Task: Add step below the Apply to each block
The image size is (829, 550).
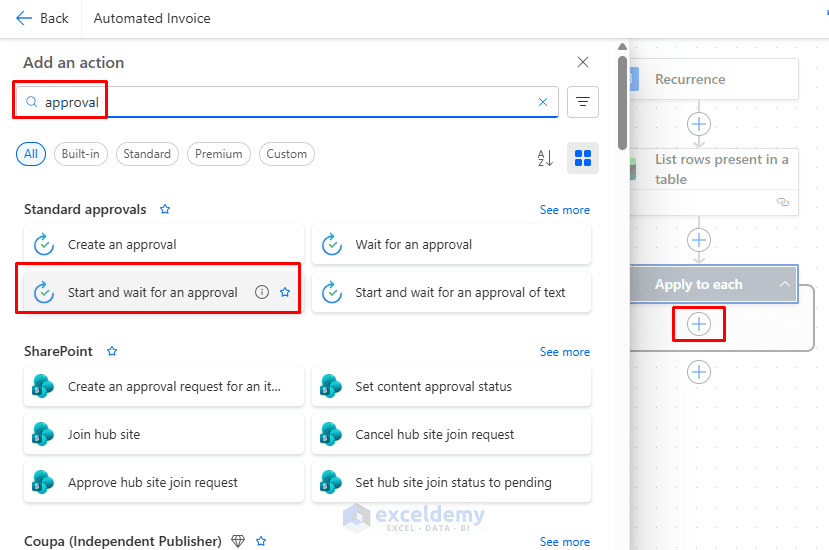Action: point(698,372)
